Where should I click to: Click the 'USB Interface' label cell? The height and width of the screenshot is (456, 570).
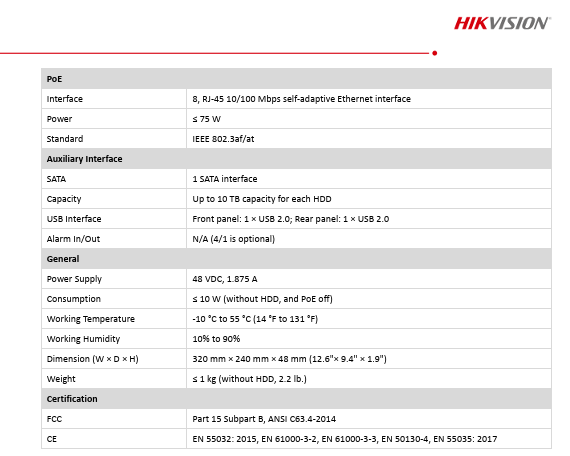[114, 219]
